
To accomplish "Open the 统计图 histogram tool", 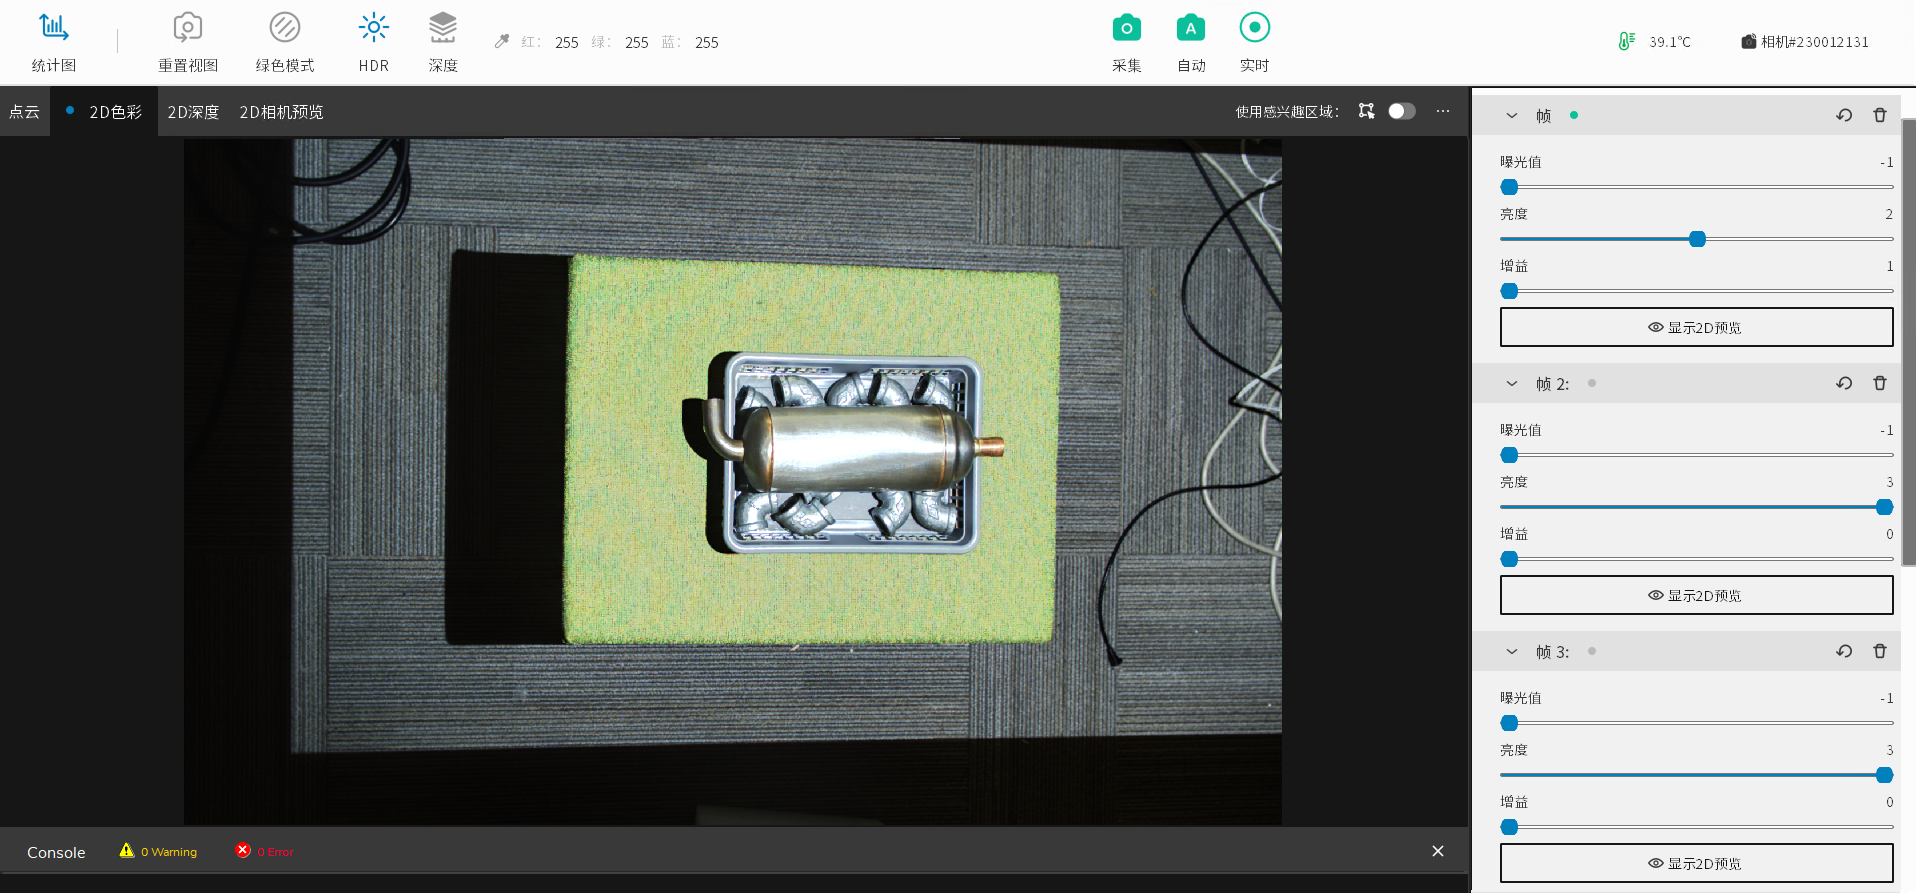I will 53,29.
